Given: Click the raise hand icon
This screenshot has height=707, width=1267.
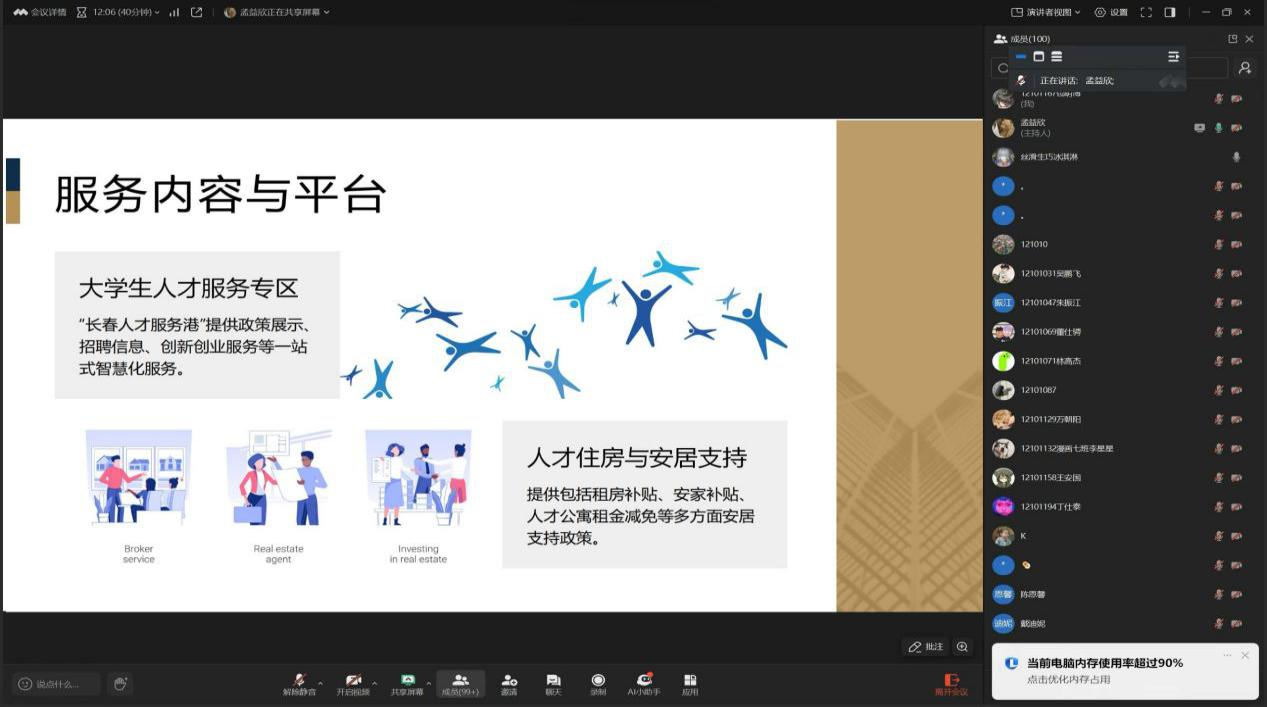Looking at the screenshot, I should click(x=120, y=684).
